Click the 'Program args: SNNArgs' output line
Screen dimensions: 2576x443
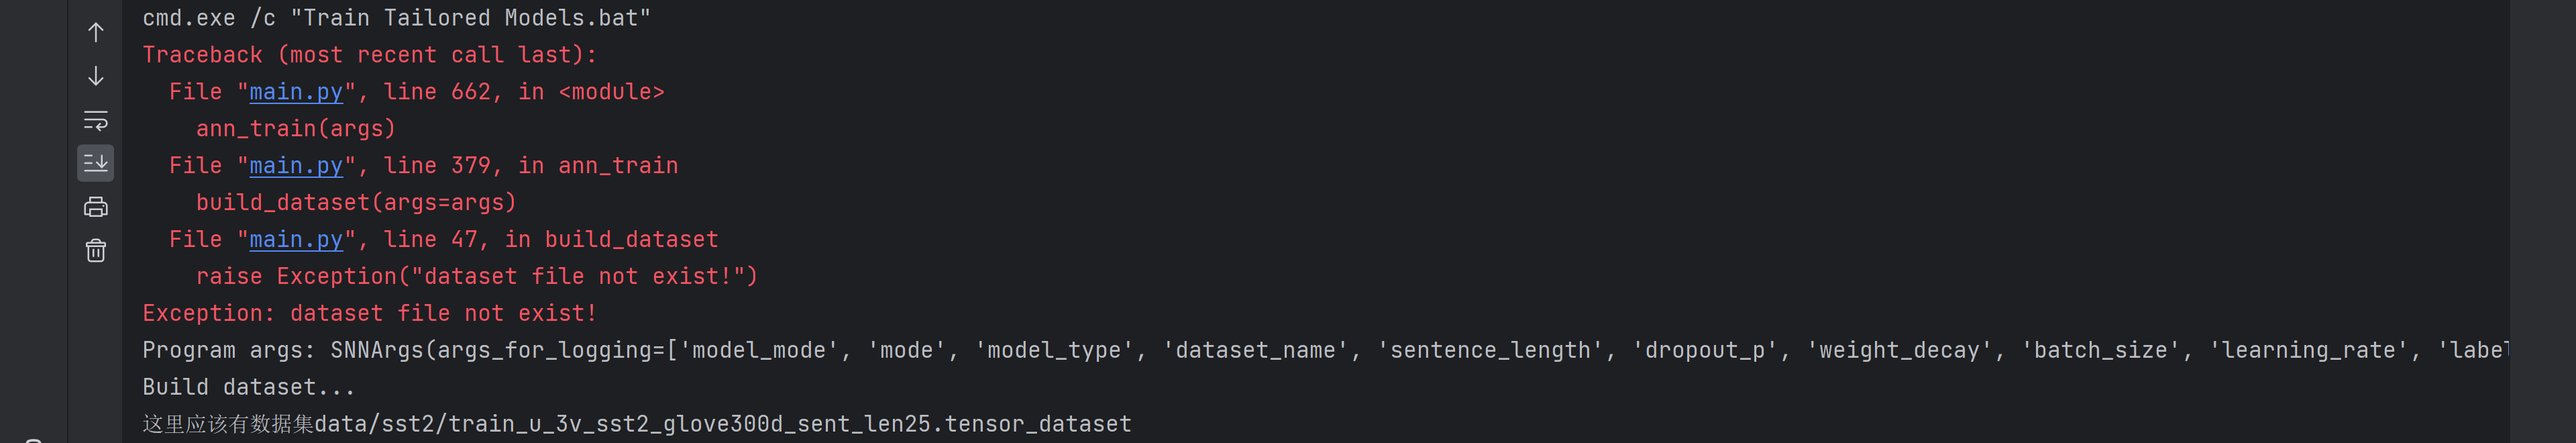[800, 351]
